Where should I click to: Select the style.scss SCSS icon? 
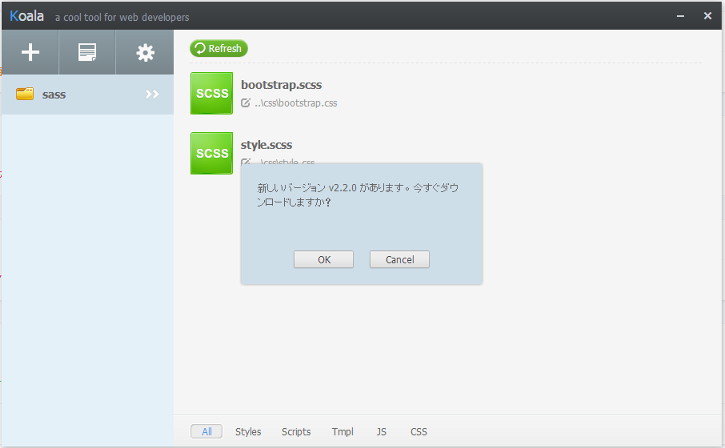pyautogui.click(x=212, y=153)
